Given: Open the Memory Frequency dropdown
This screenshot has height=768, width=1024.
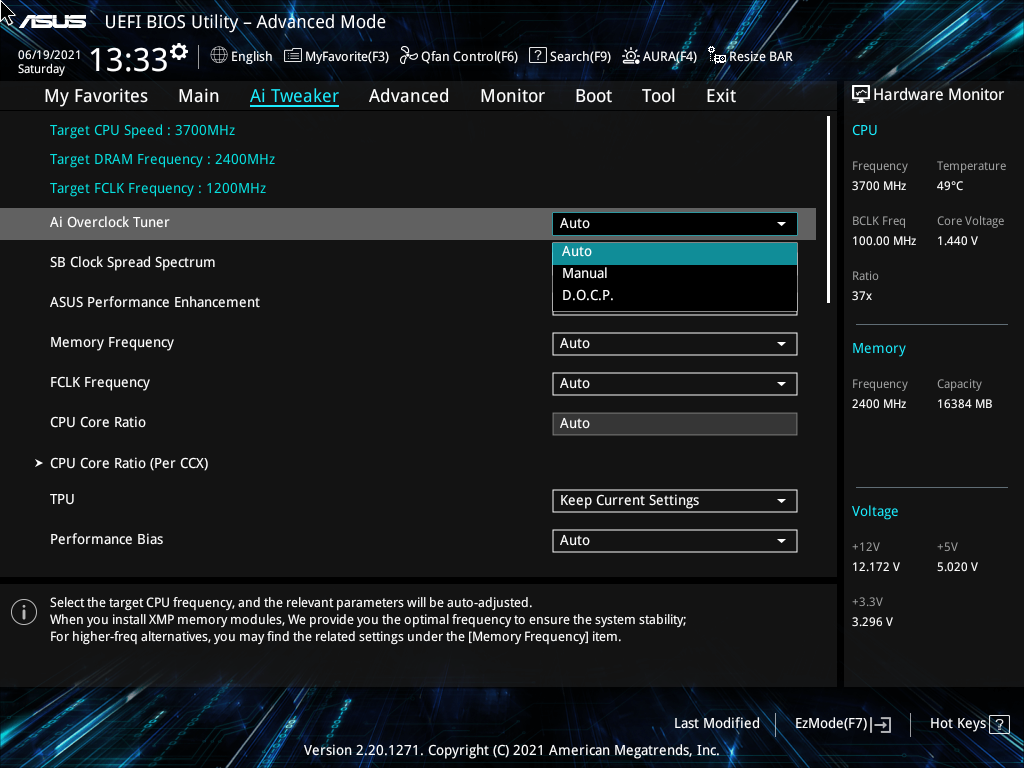Looking at the screenshot, I should [674, 343].
